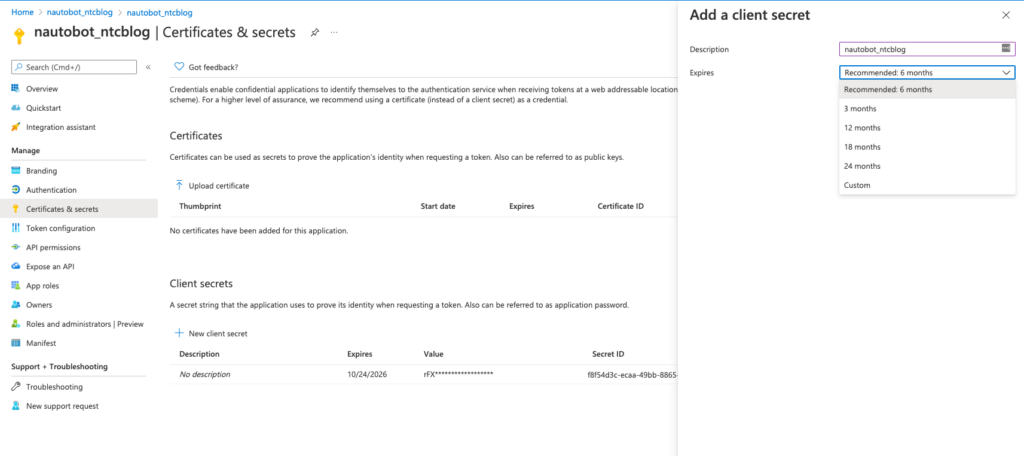Viewport: 1024px width, 456px height.
Task: Click the Upload certificate button
Action: pyautogui.click(x=212, y=186)
